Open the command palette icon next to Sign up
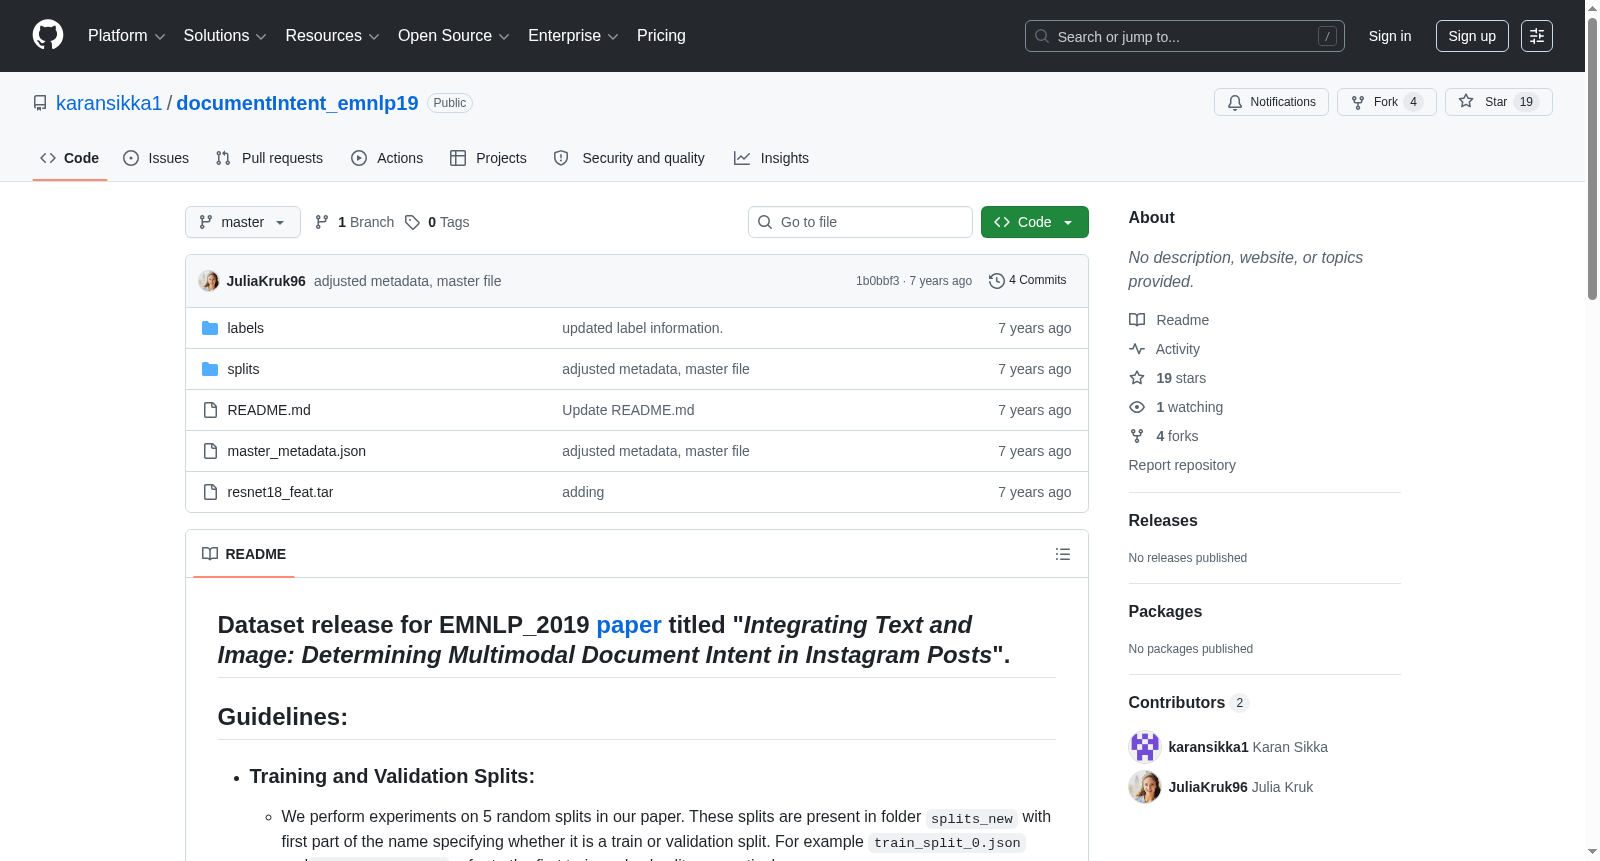1600x861 pixels. coord(1537,36)
